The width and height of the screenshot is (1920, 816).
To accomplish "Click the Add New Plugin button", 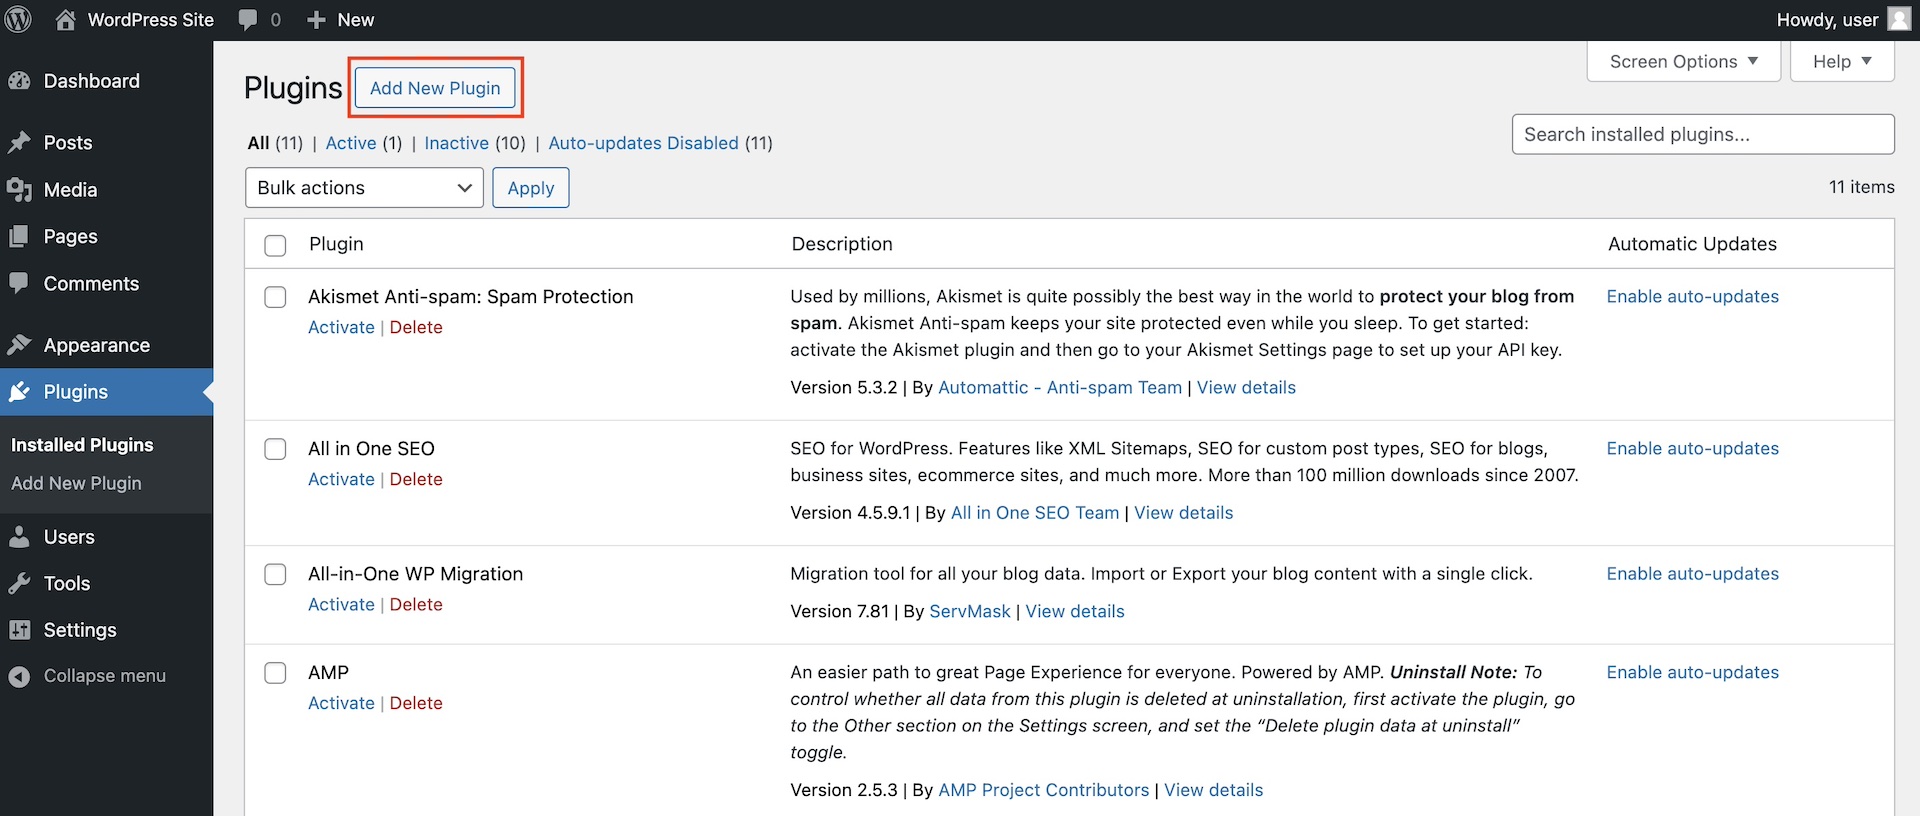I will click(x=435, y=88).
